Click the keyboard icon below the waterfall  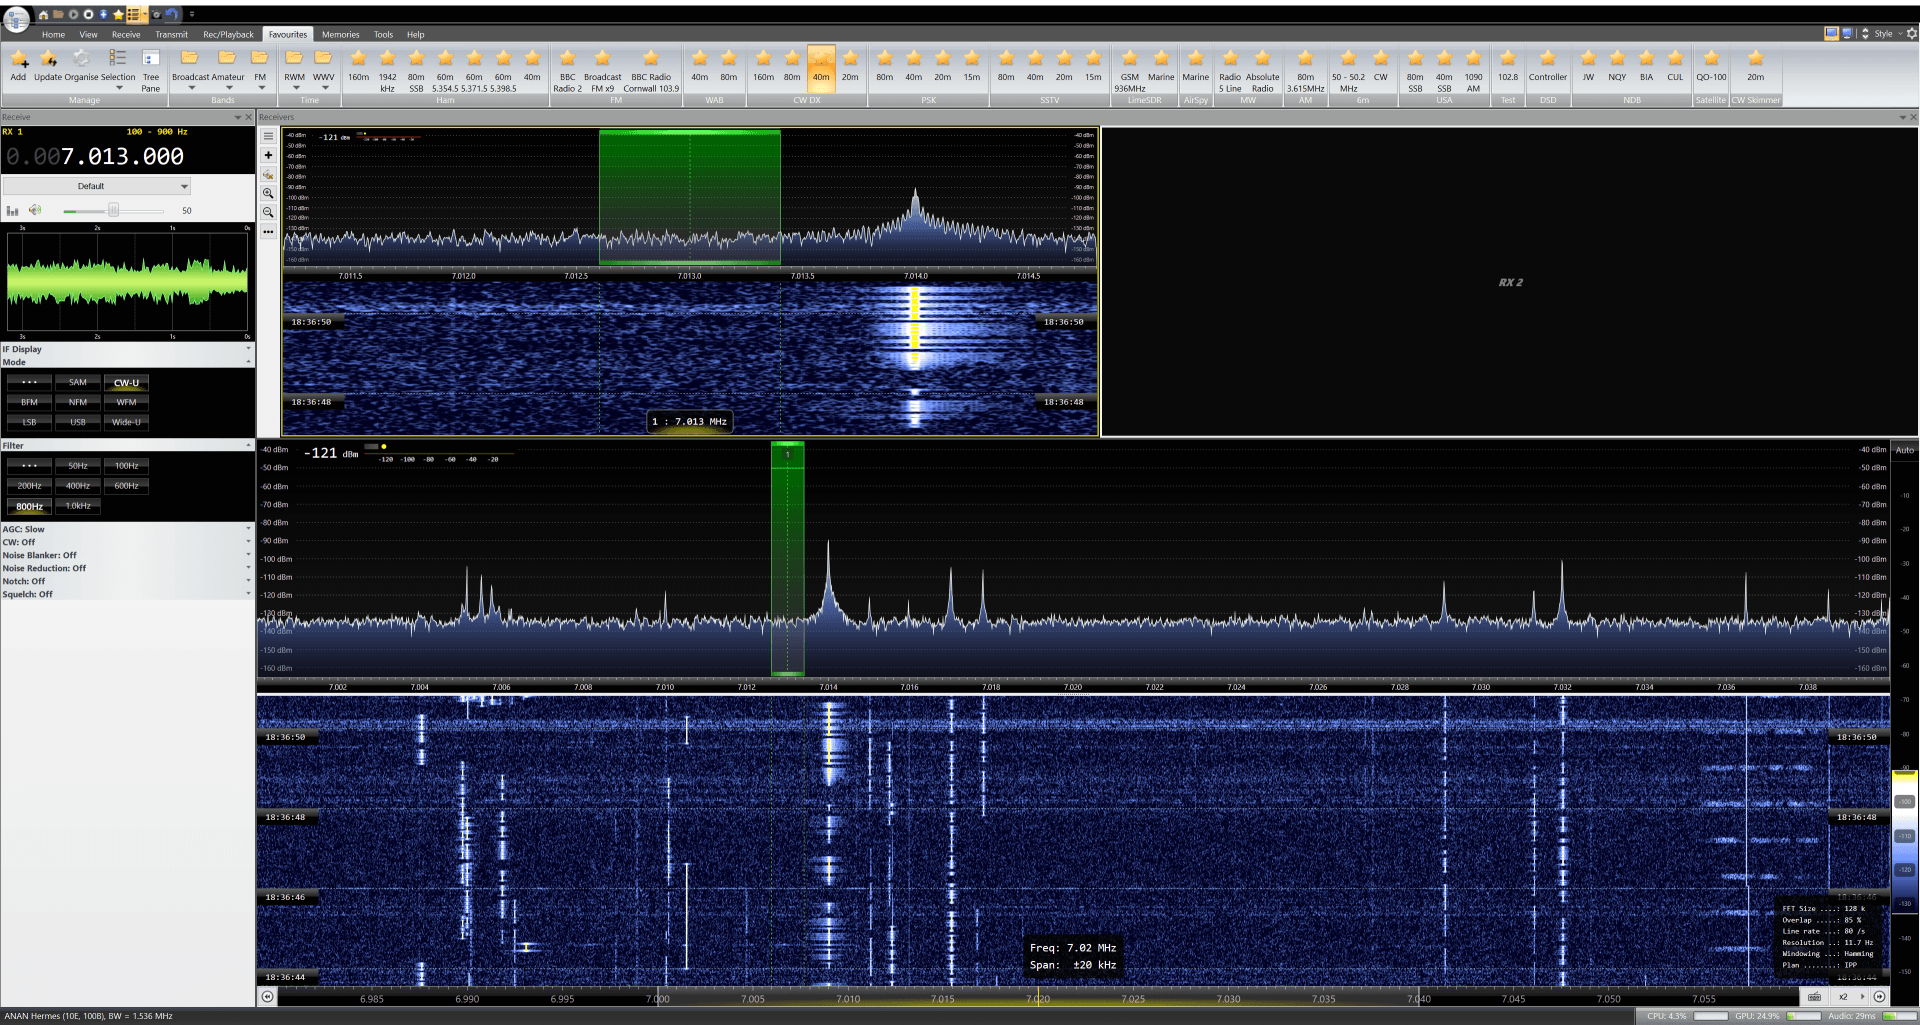click(x=1814, y=997)
